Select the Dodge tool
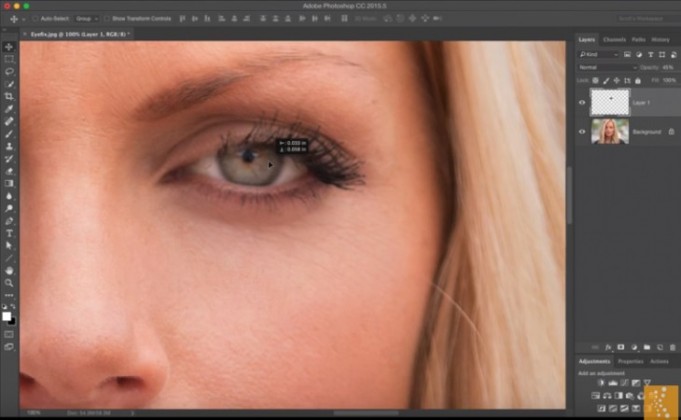This screenshot has width=681, height=420. (x=9, y=208)
